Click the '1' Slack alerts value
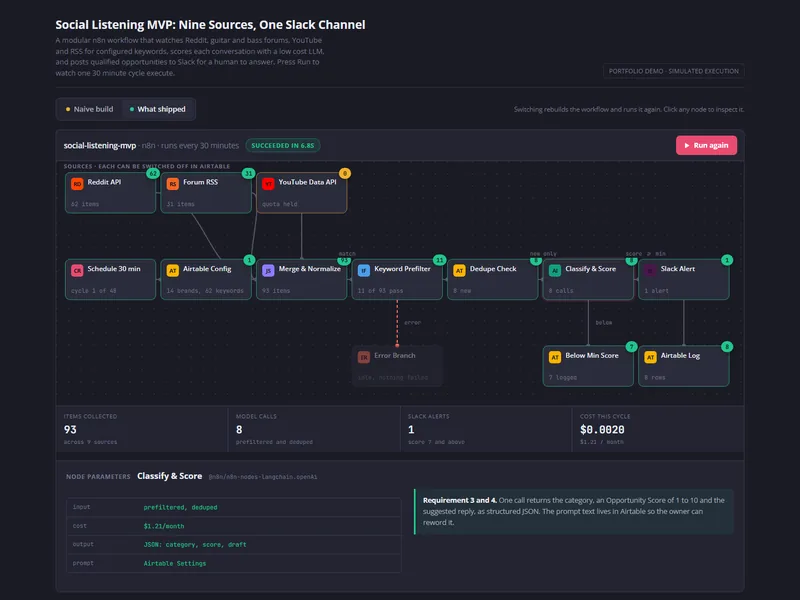 [x=411, y=430]
